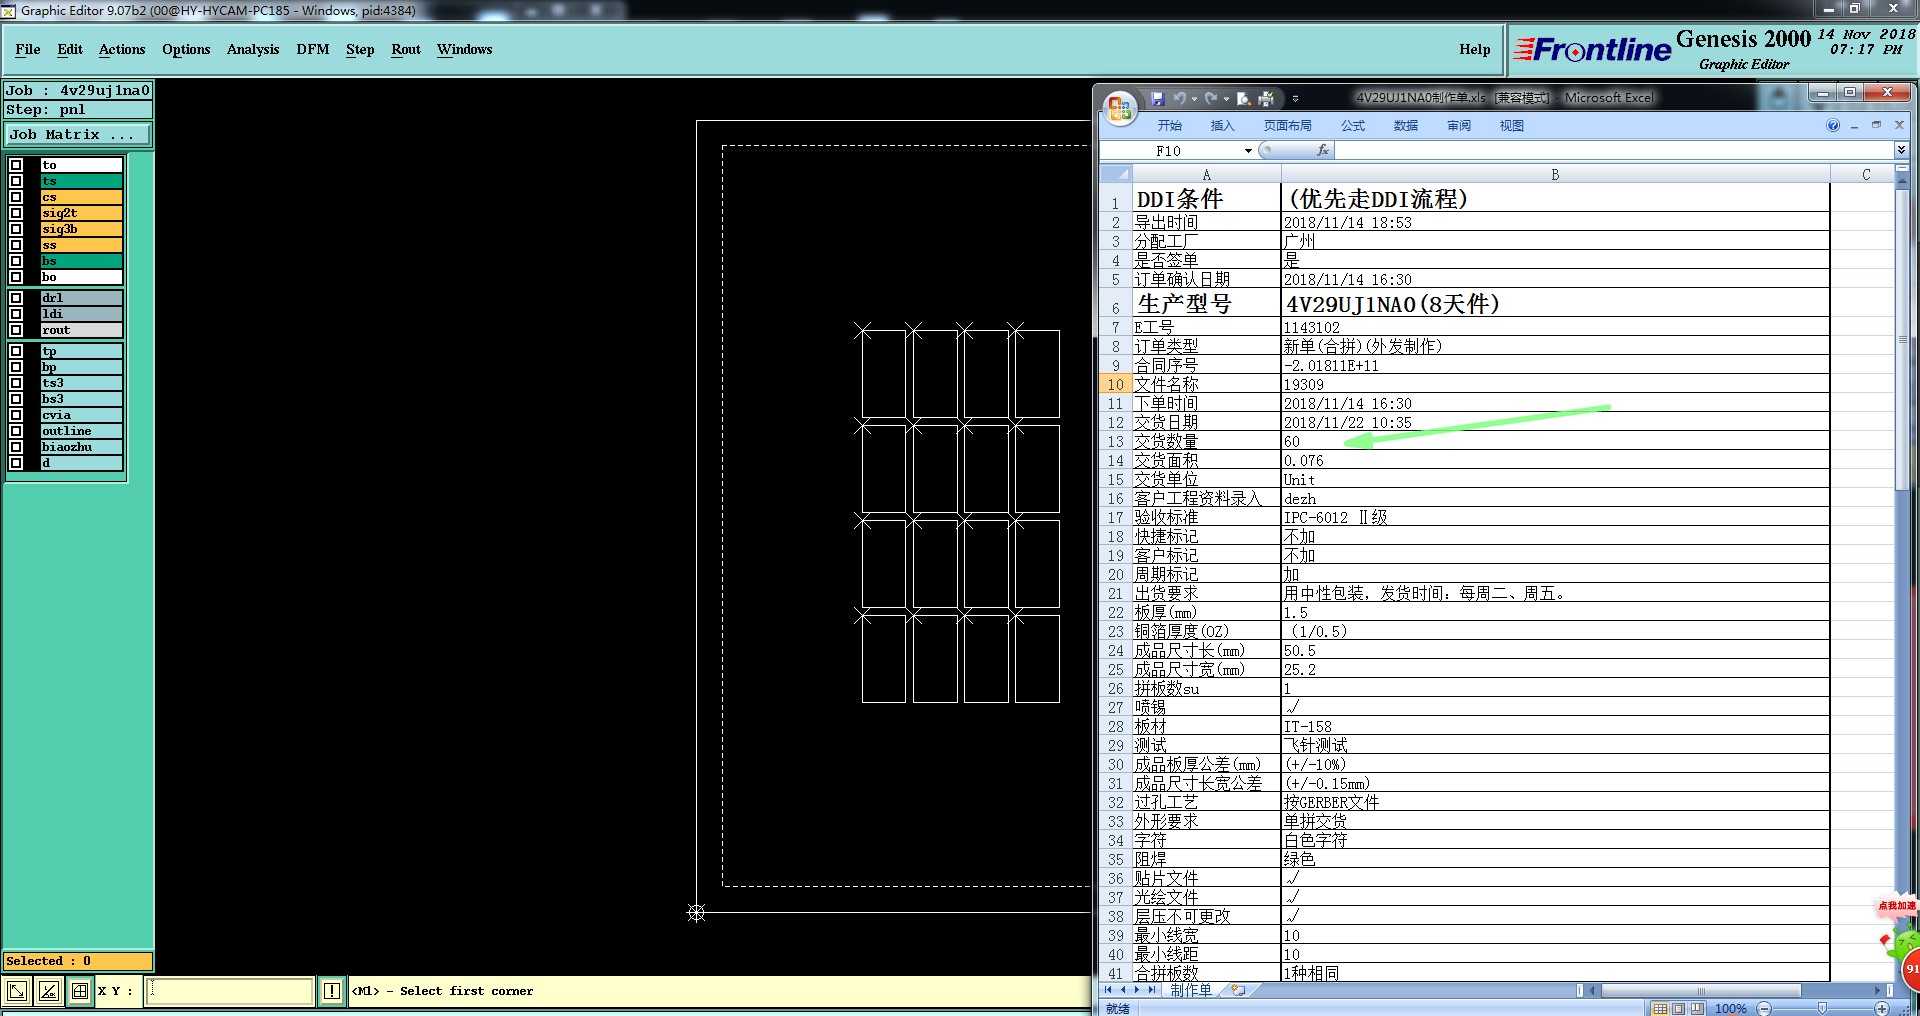This screenshot has height=1016, width=1920.
Task: Open Customize Quick Access Toolbar dropdown
Action: tap(1295, 99)
